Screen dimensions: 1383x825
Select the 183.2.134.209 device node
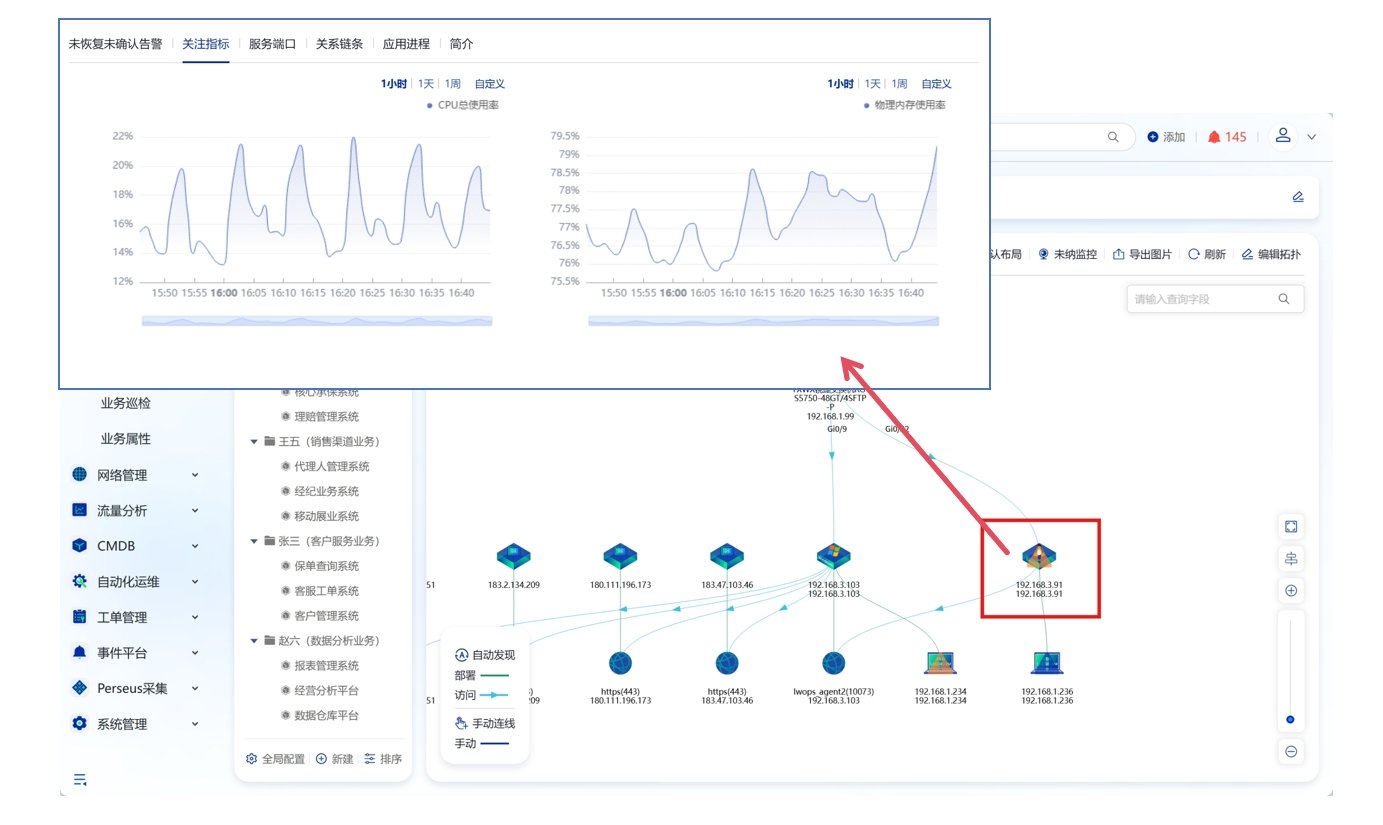tap(514, 557)
